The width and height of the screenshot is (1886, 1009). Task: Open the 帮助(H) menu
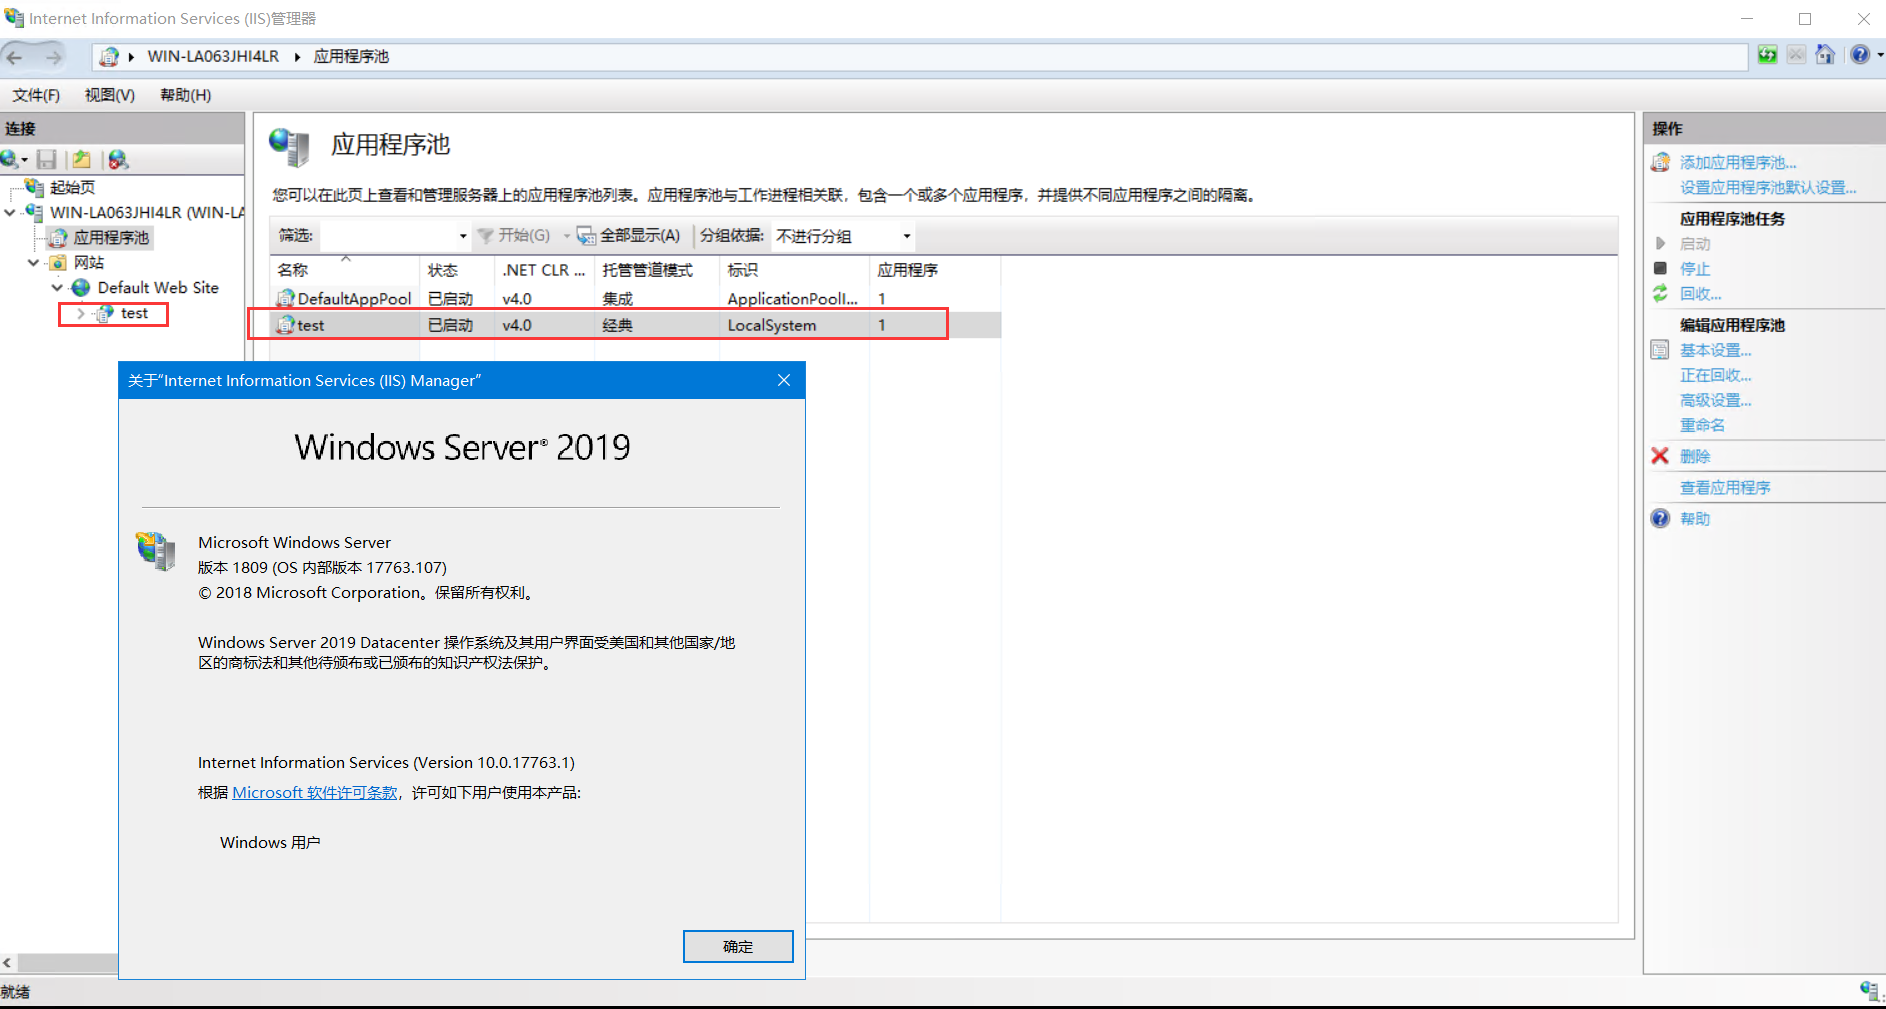click(186, 95)
